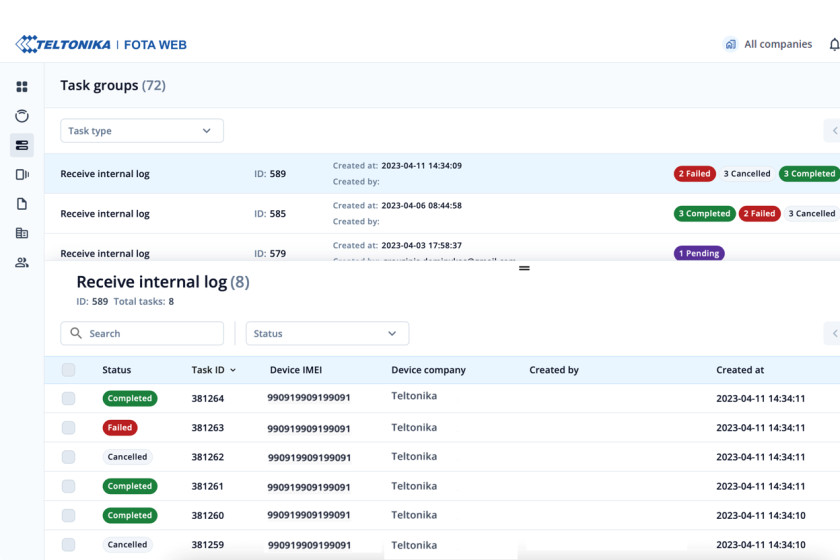Select task group ID 589 row

coord(442,174)
